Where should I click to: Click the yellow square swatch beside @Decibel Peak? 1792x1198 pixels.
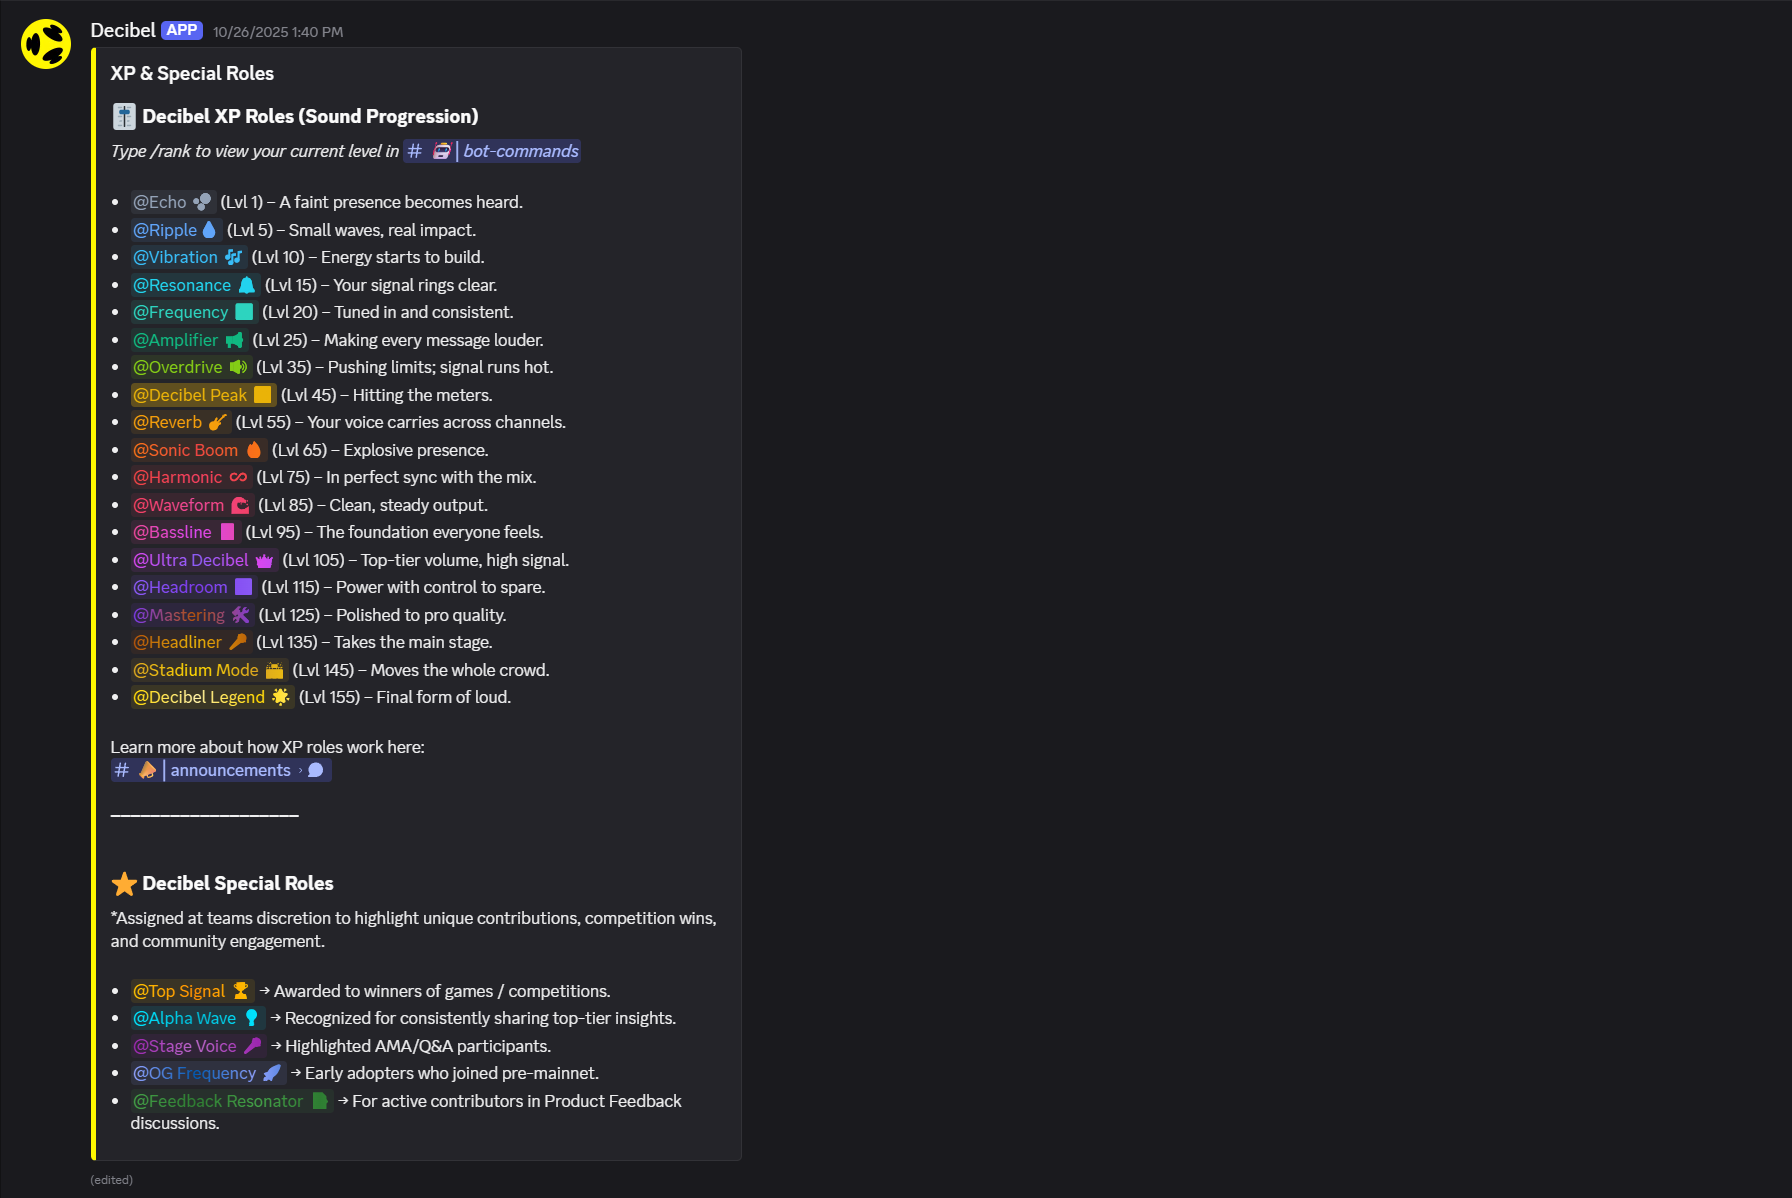tap(263, 395)
